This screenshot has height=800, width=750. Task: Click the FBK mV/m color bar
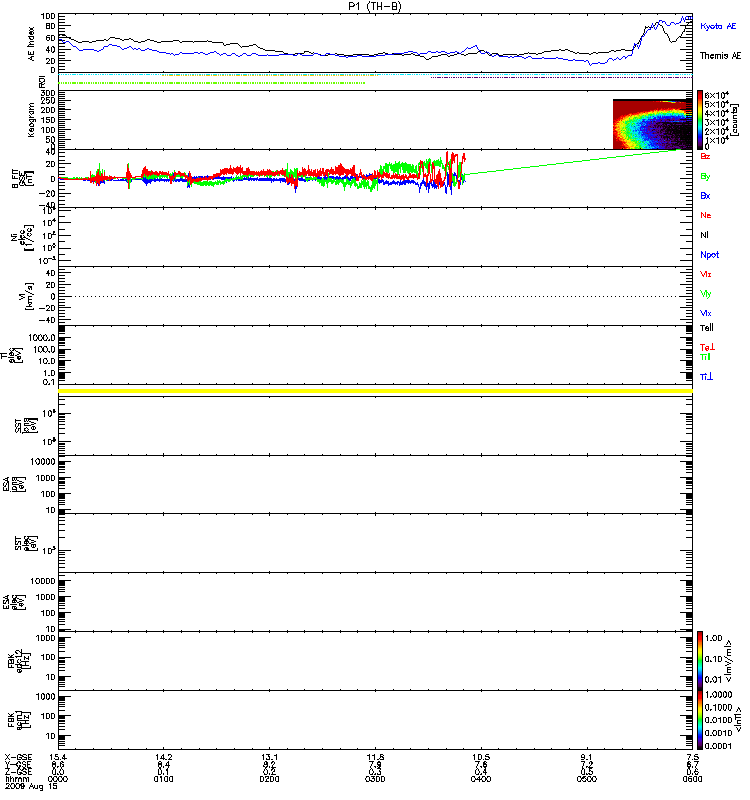click(x=700, y=661)
